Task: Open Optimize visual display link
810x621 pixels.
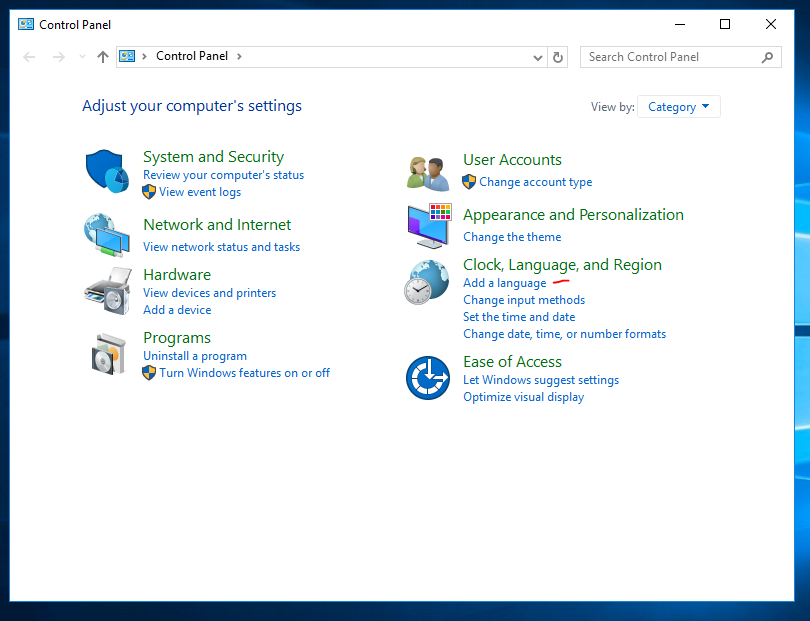Action: 524,397
